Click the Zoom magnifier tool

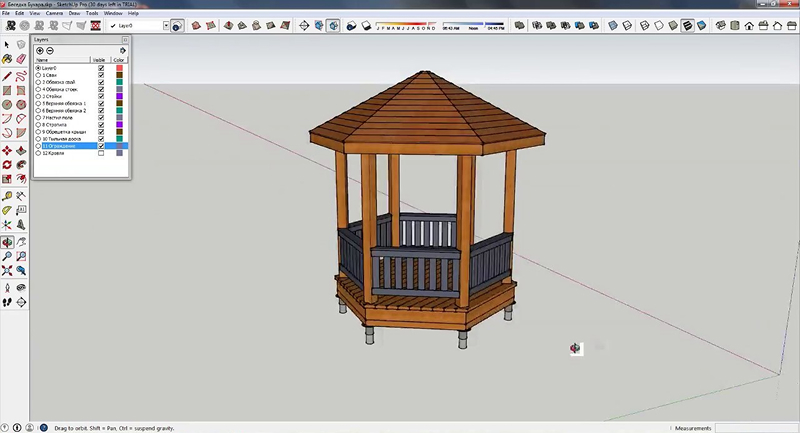tap(7, 257)
